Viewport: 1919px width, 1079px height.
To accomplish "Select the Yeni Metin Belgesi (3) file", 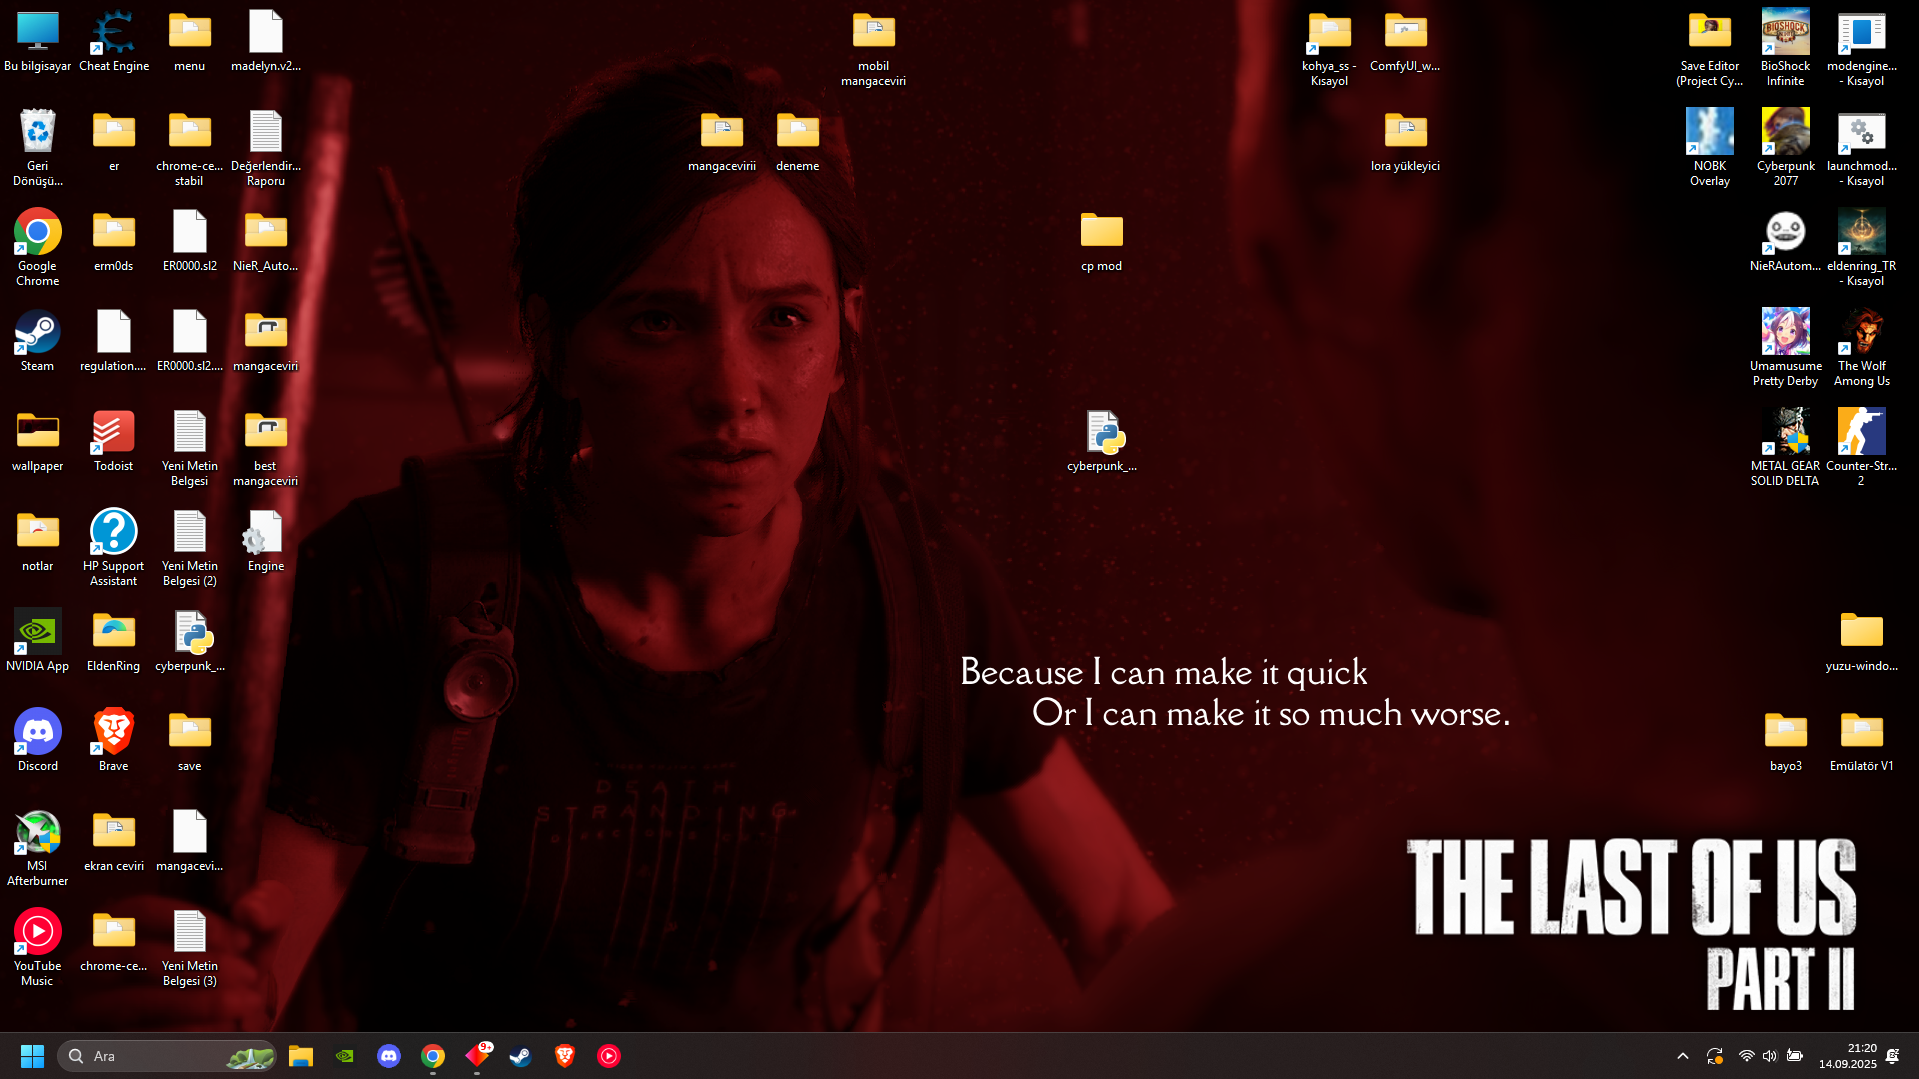I will coord(190,948).
